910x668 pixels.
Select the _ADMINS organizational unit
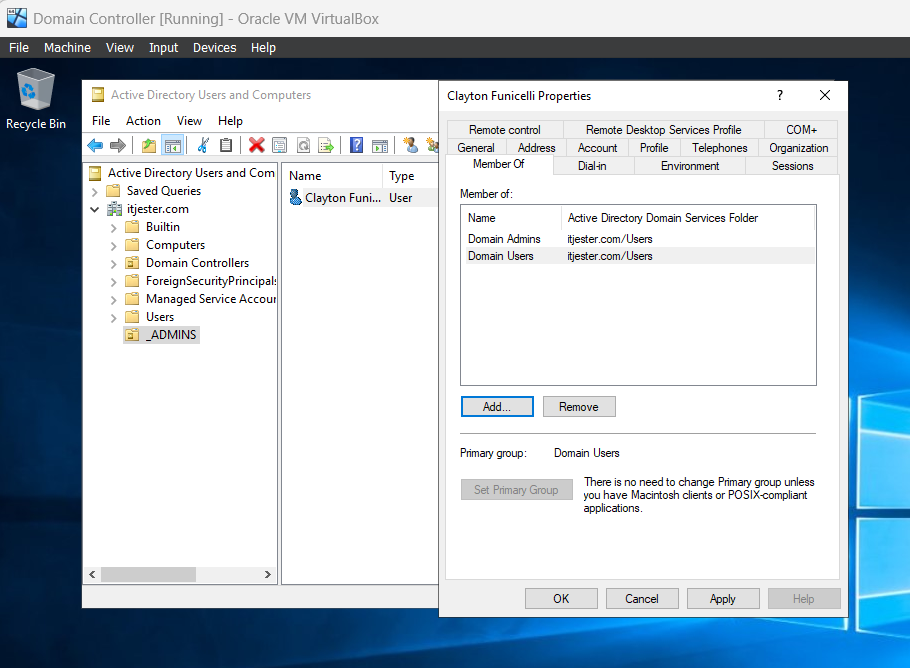click(161, 335)
